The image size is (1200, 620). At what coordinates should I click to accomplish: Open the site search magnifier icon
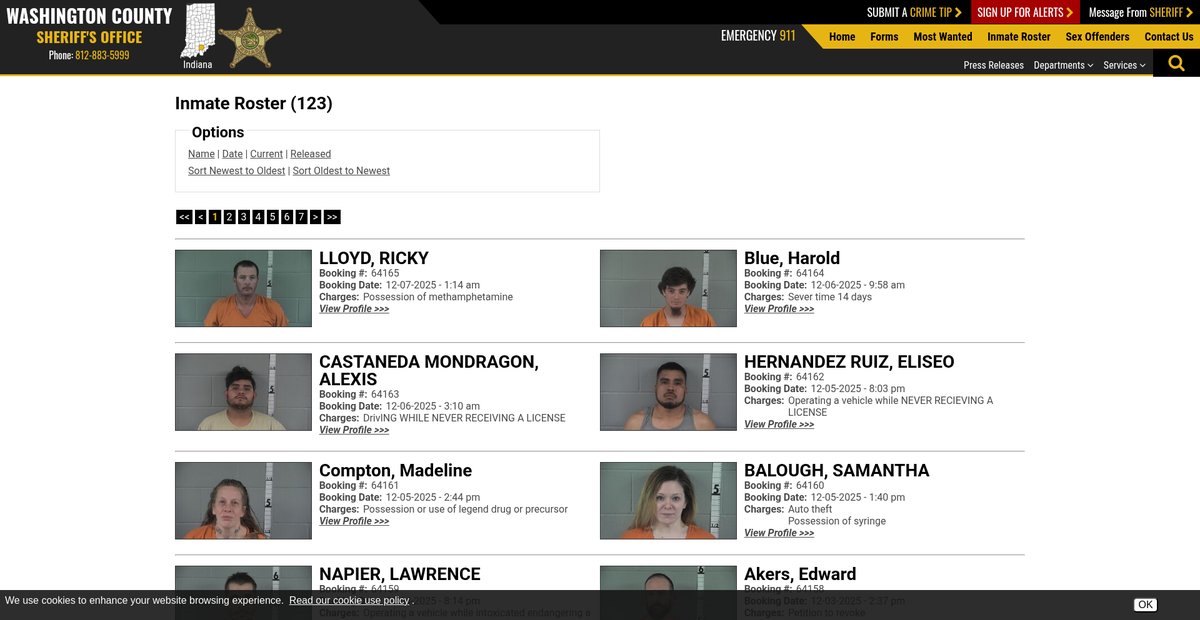coord(1176,63)
